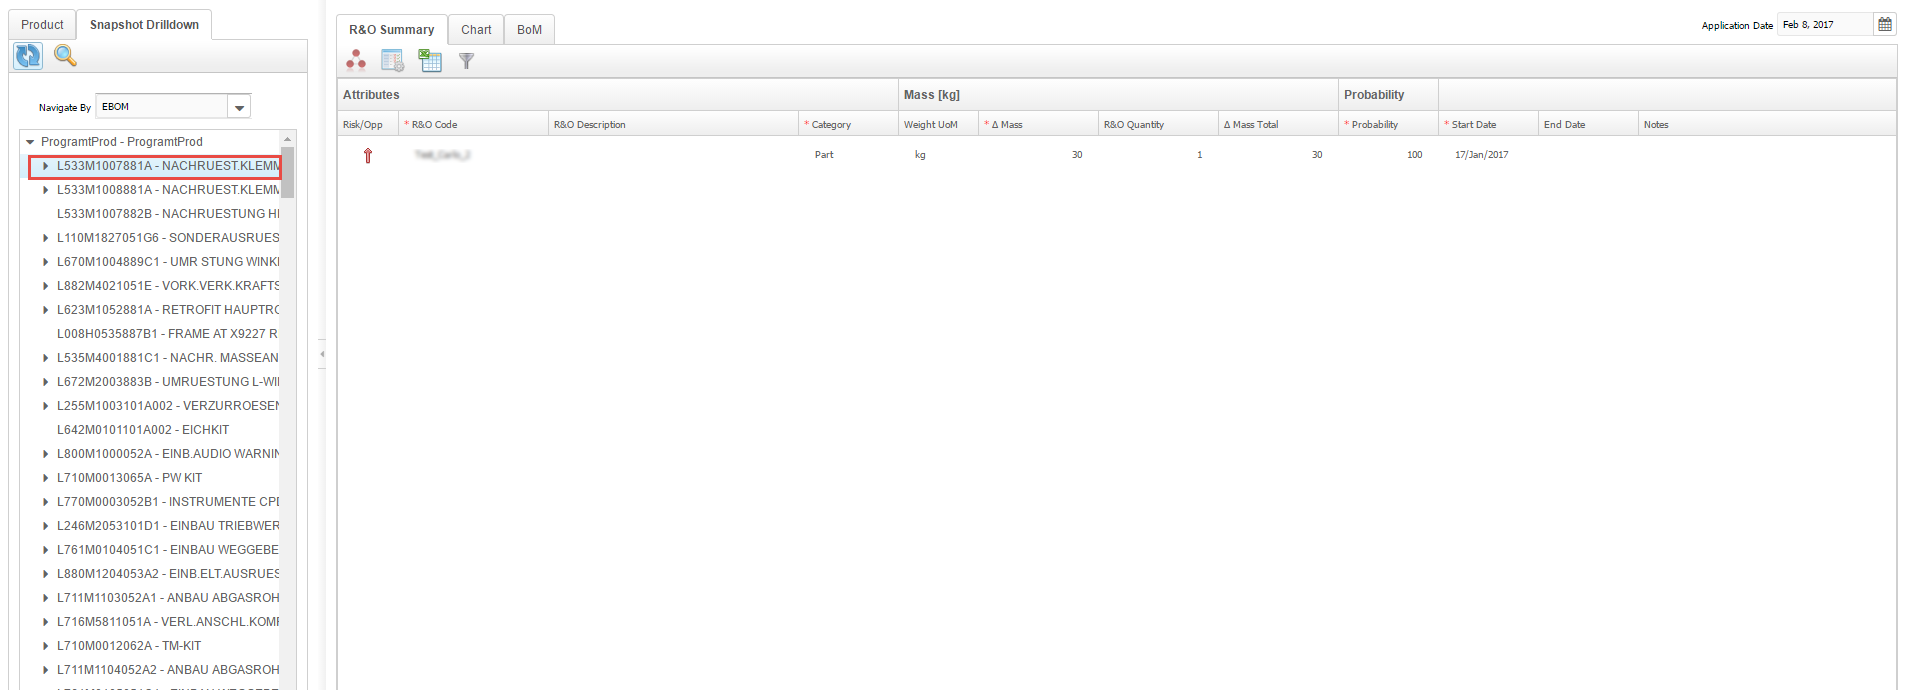Expand the L533M1007881A tree node
The image size is (1910, 690).
pyautogui.click(x=46, y=166)
